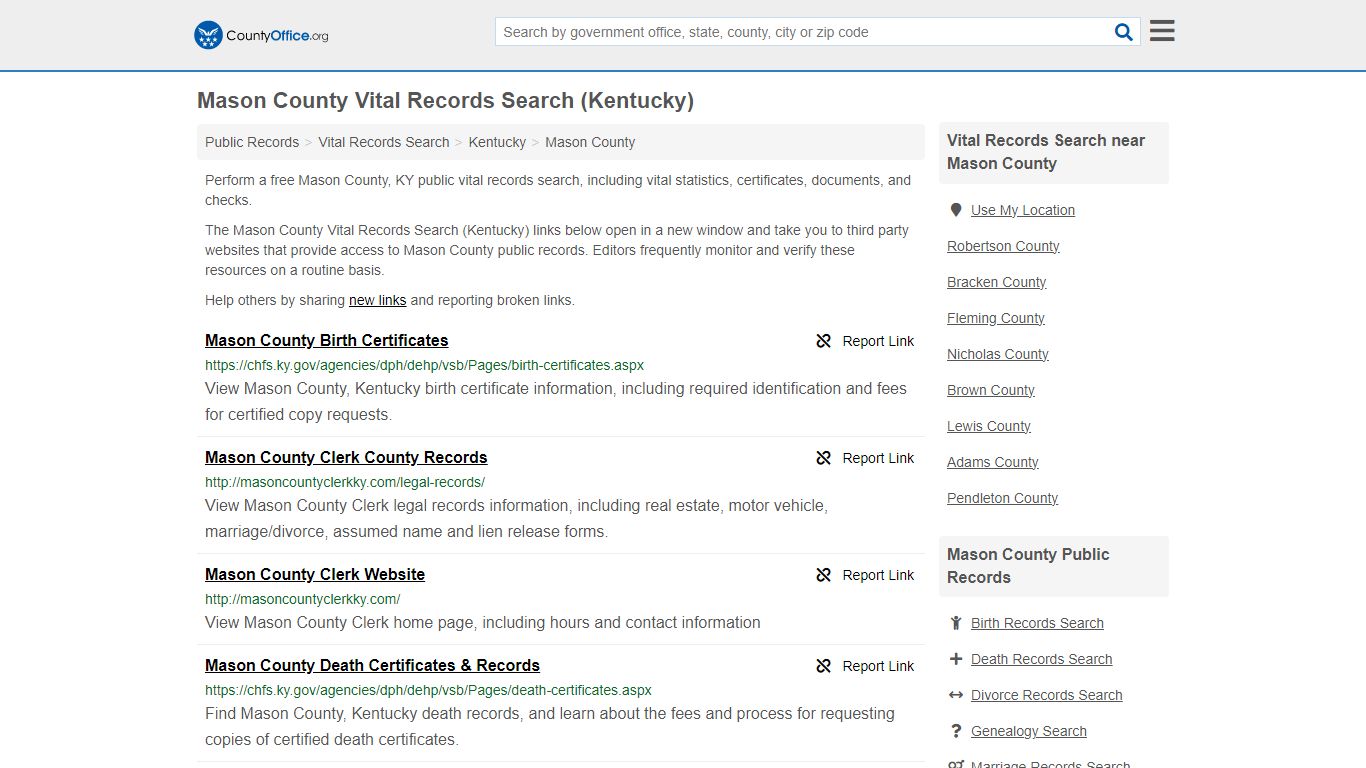The image size is (1366, 768).
Task: Open Robertson County vital records
Action: coord(1003,246)
